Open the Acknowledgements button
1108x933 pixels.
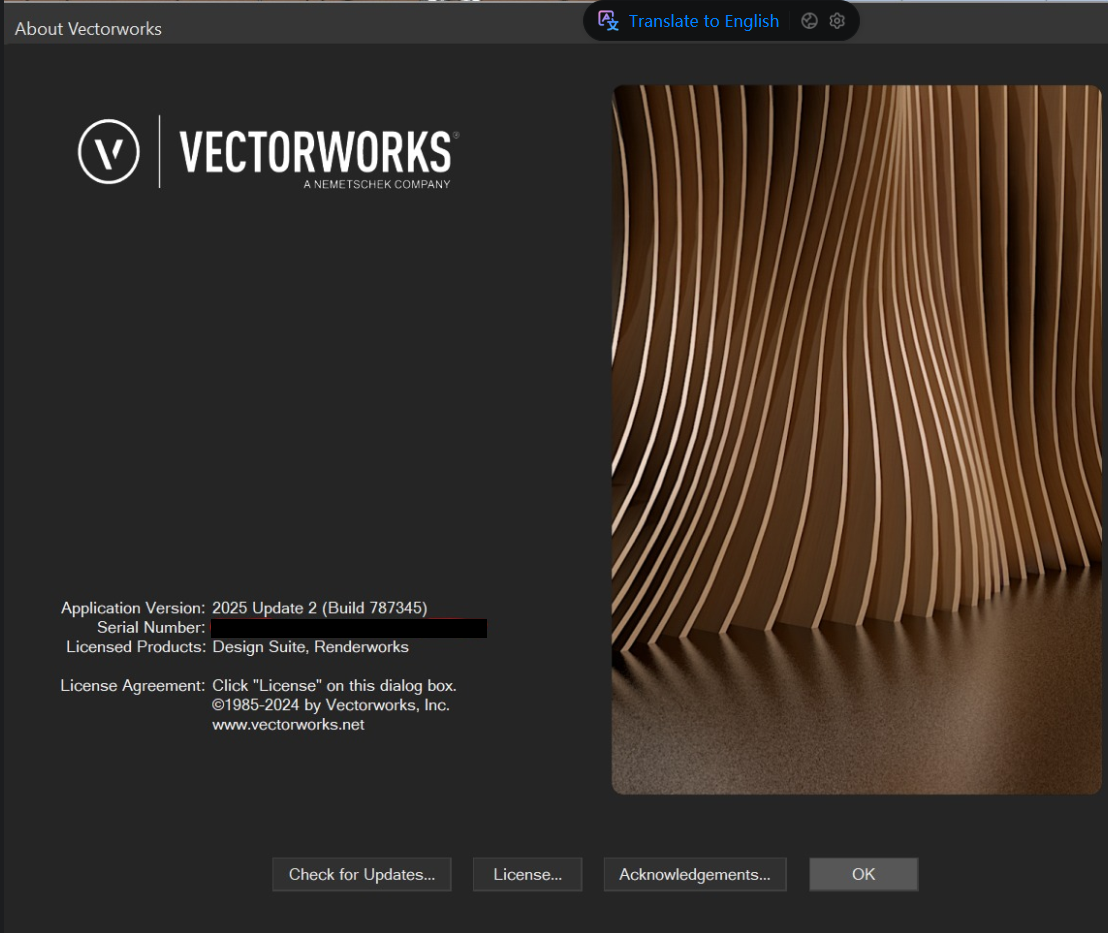pos(695,874)
